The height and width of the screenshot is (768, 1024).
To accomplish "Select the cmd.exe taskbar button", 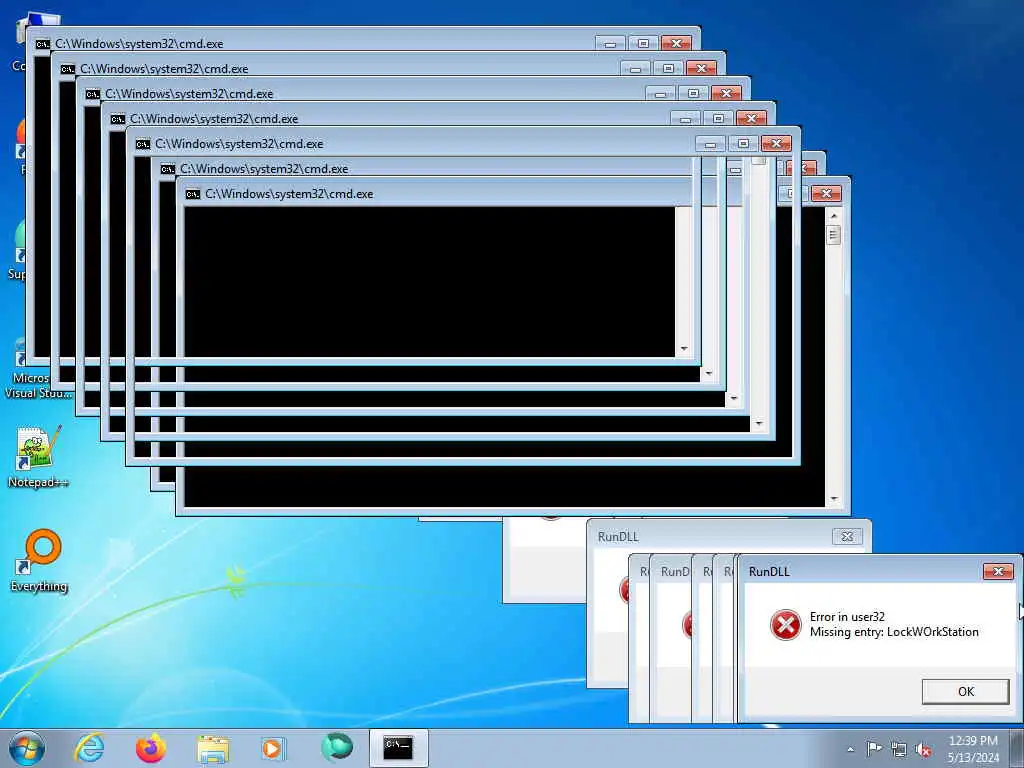I will (x=398, y=748).
